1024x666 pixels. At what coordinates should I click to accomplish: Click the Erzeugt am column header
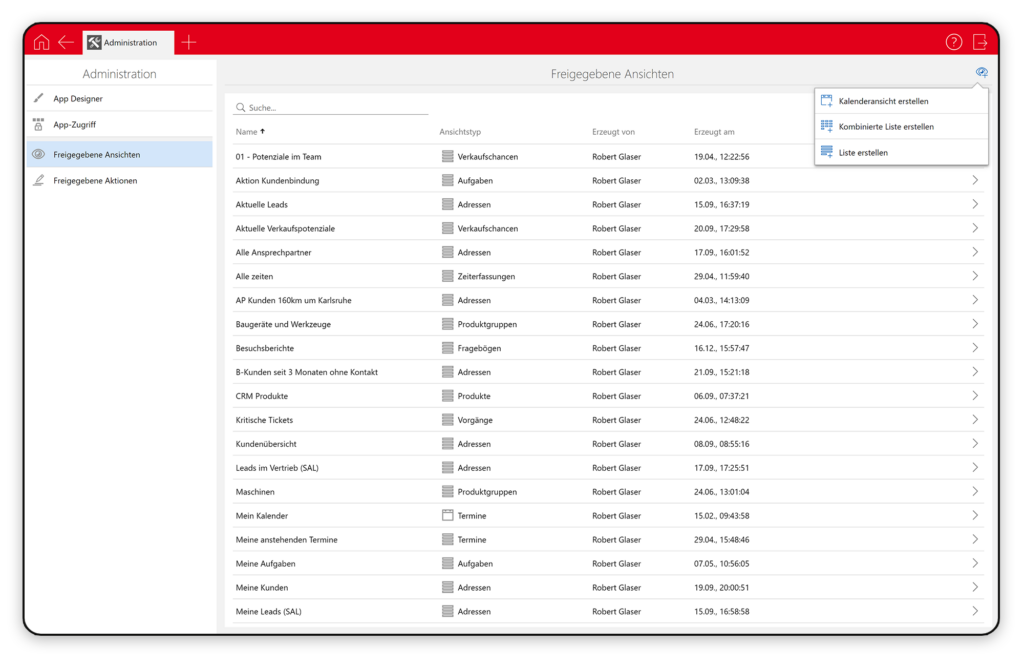(714, 132)
